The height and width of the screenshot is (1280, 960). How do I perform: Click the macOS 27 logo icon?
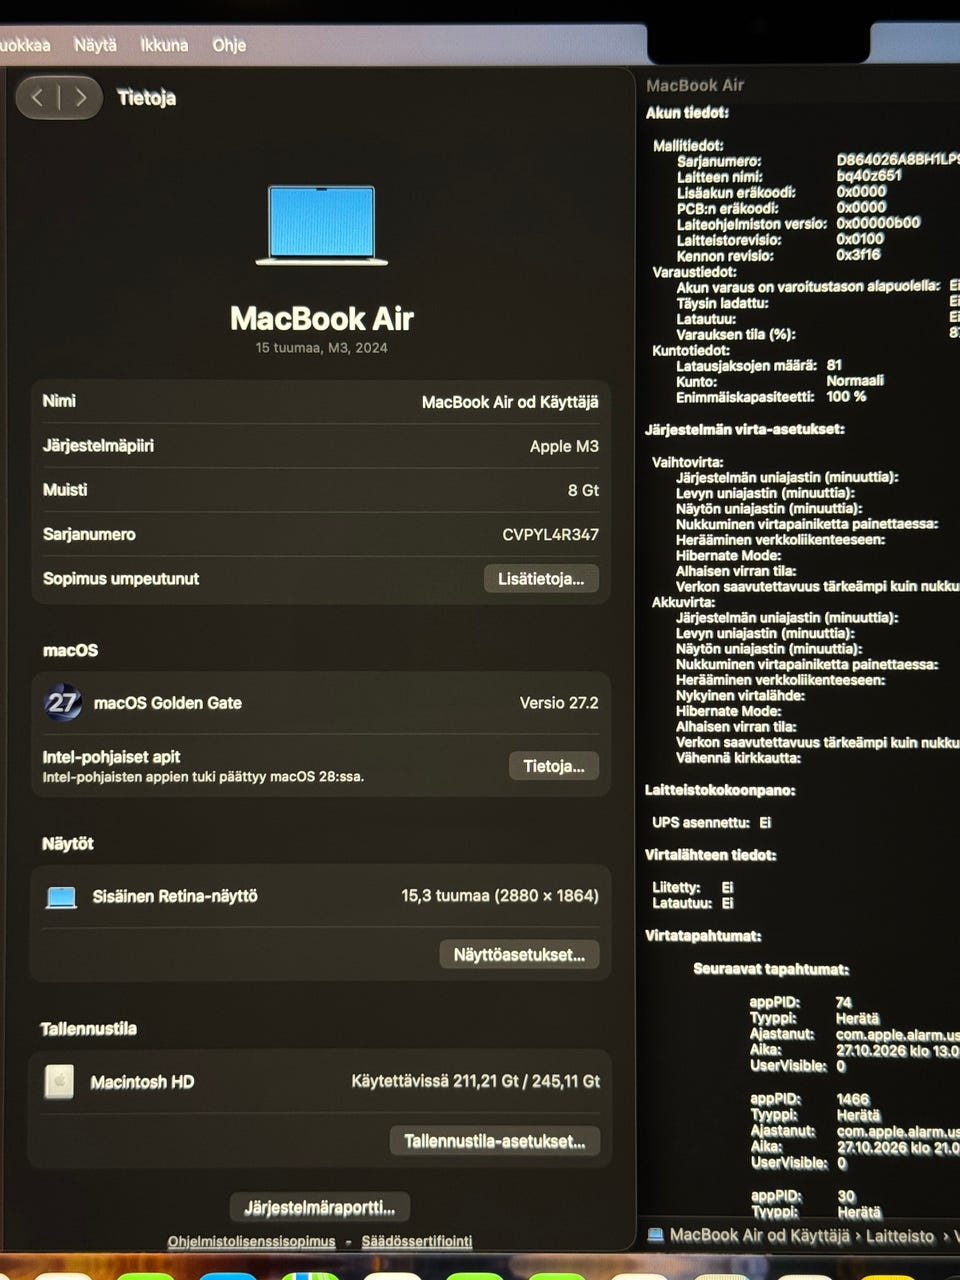pyautogui.click(x=62, y=703)
